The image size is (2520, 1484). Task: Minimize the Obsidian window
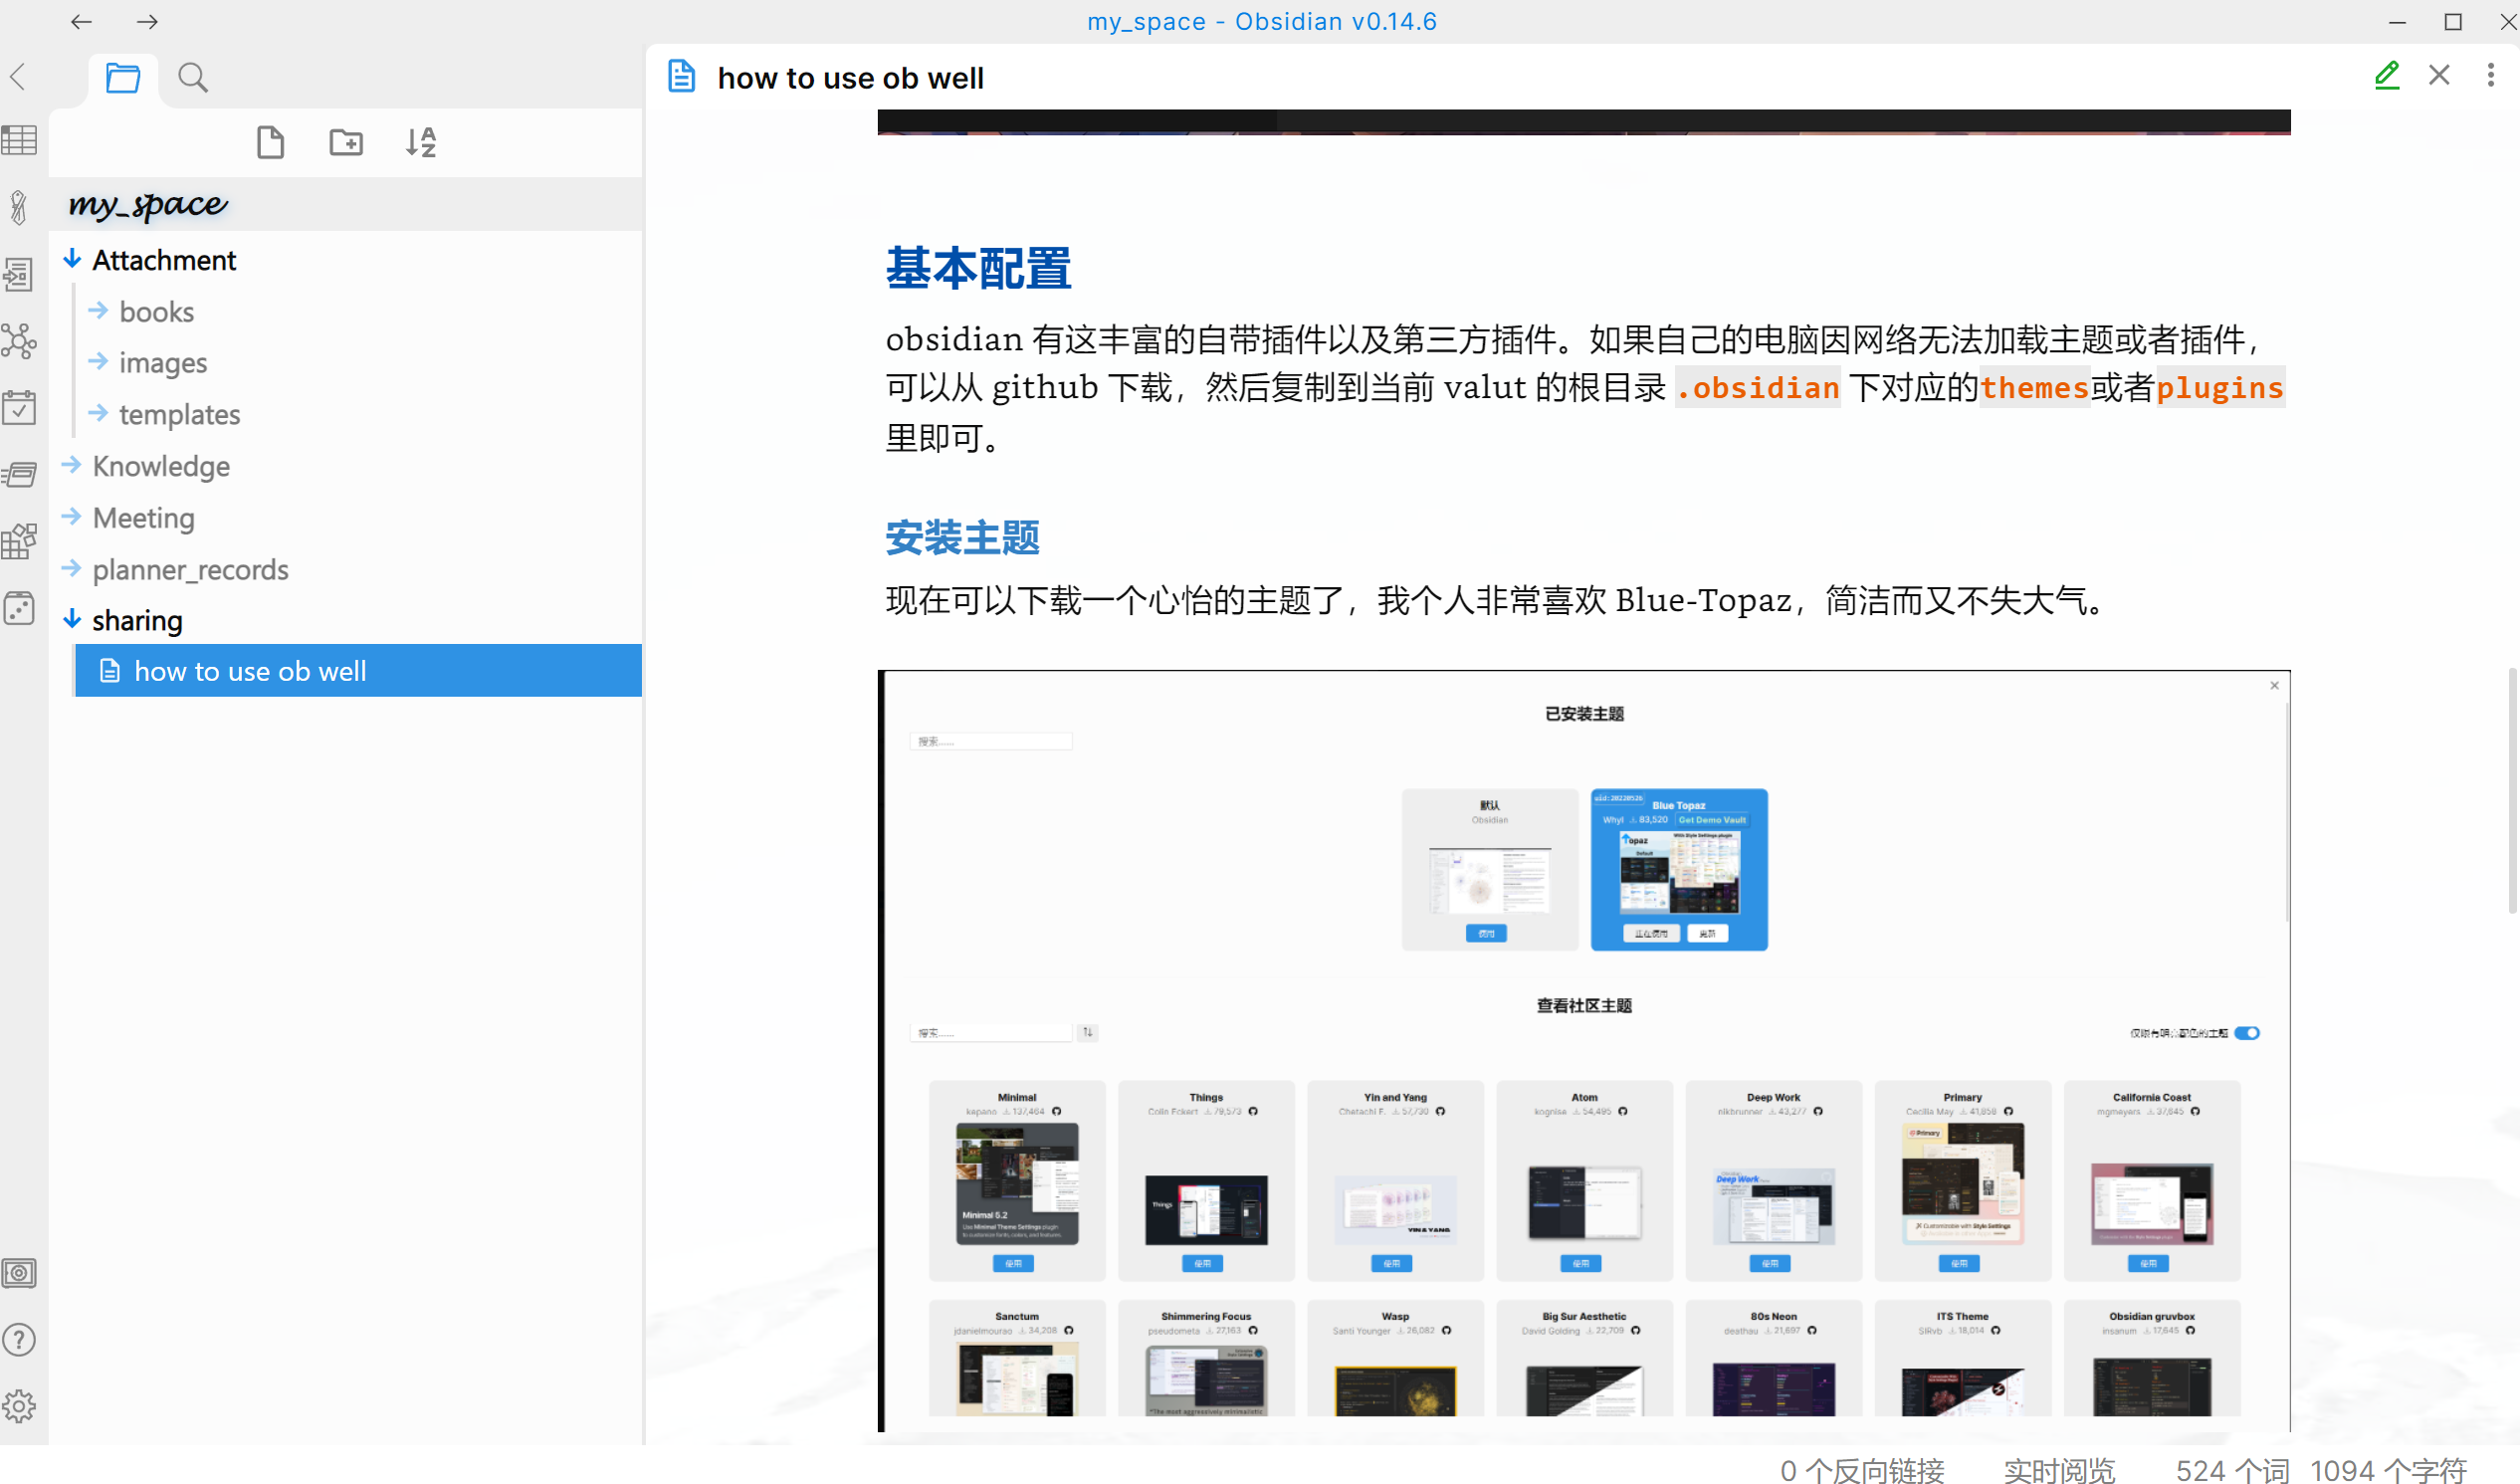pos(2397,22)
